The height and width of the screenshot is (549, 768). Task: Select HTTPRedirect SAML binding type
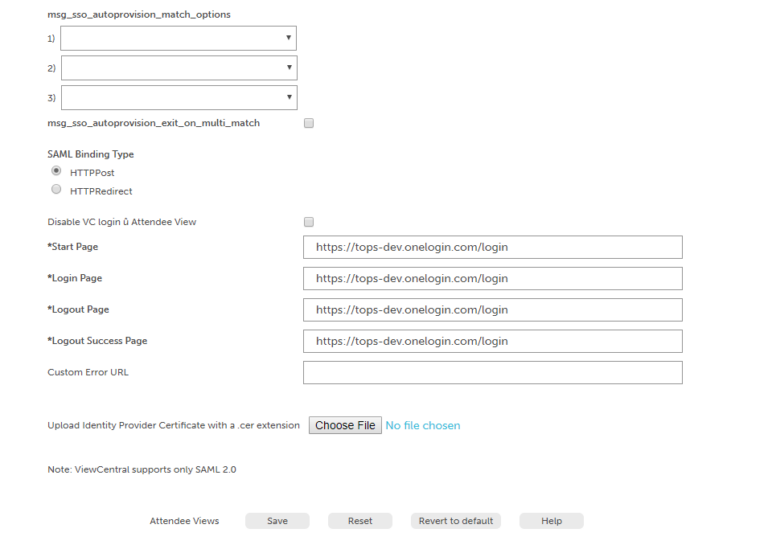pyautogui.click(x=56, y=190)
